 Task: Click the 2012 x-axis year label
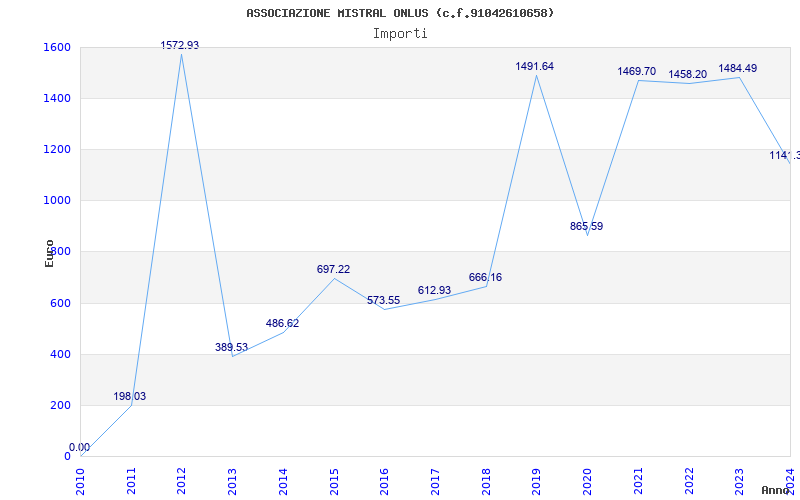click(x=182, y=482)
